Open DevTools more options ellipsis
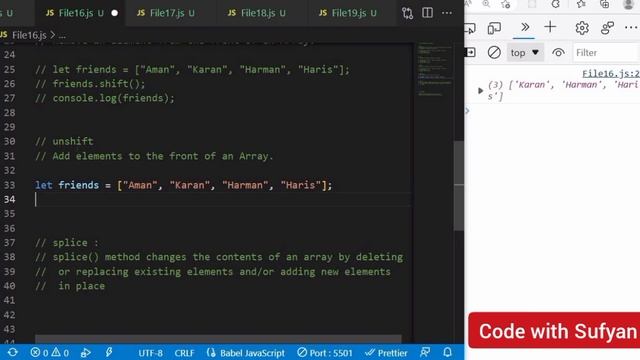Image resolution: width=640 pixels, height=360 pixels. 631,28
